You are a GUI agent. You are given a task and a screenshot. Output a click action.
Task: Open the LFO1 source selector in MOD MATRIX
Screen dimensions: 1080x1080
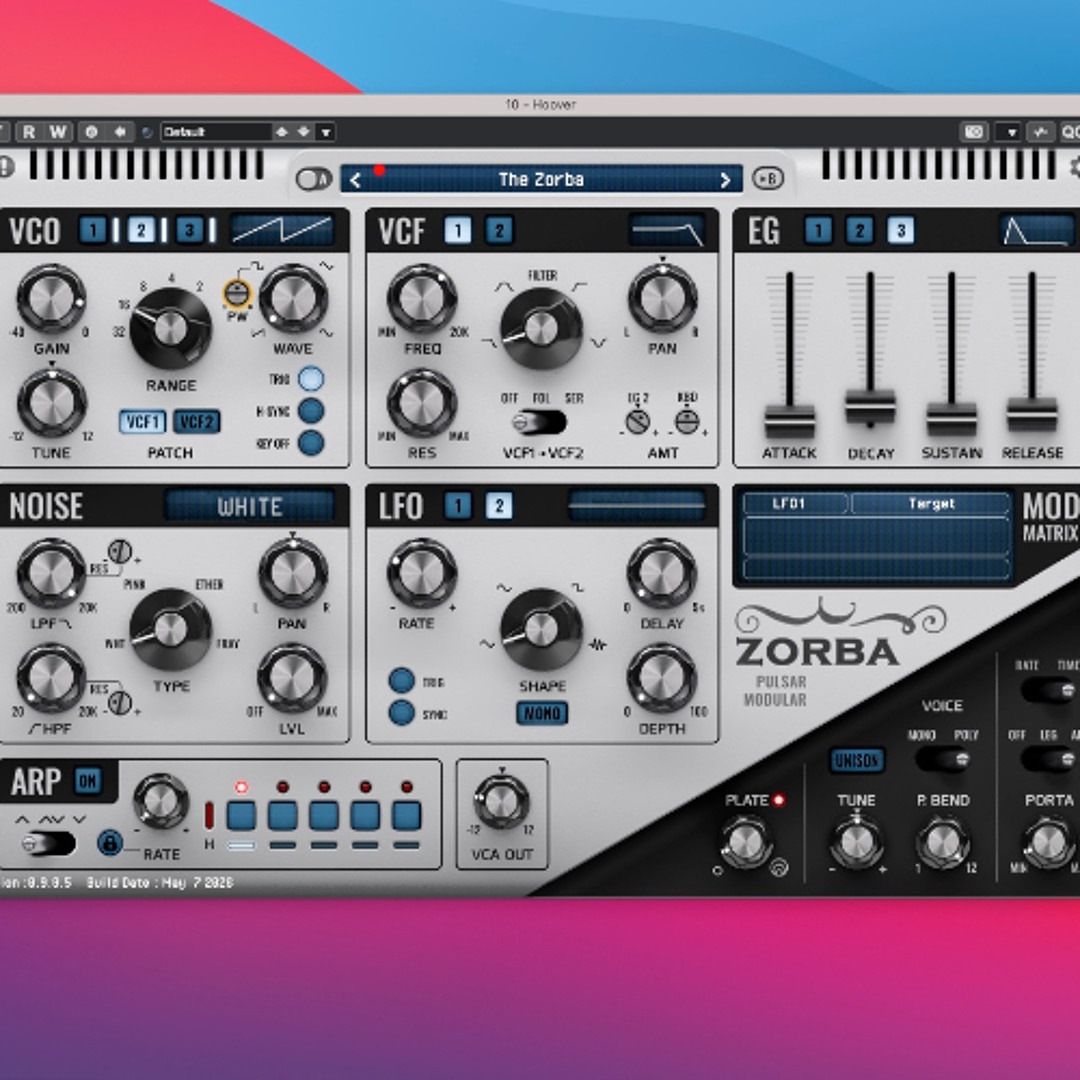point(796,503)
